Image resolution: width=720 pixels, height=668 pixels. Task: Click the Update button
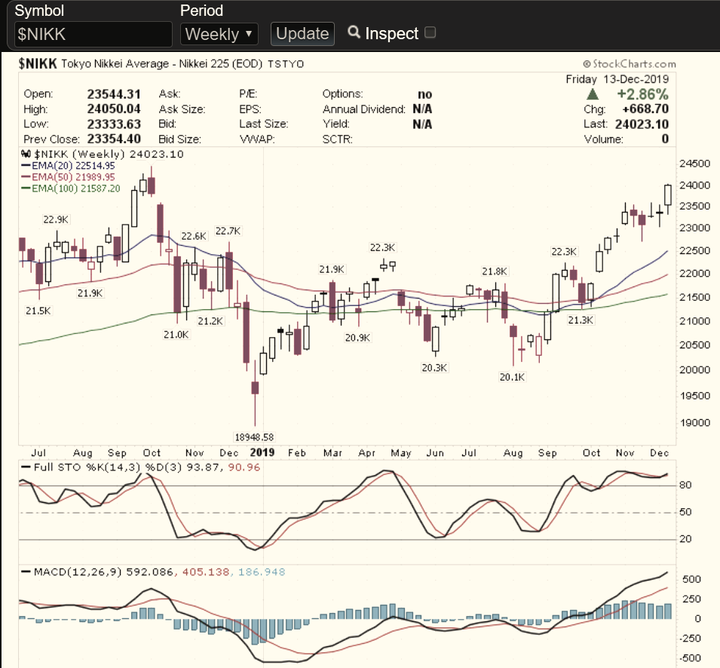[302, 34]
